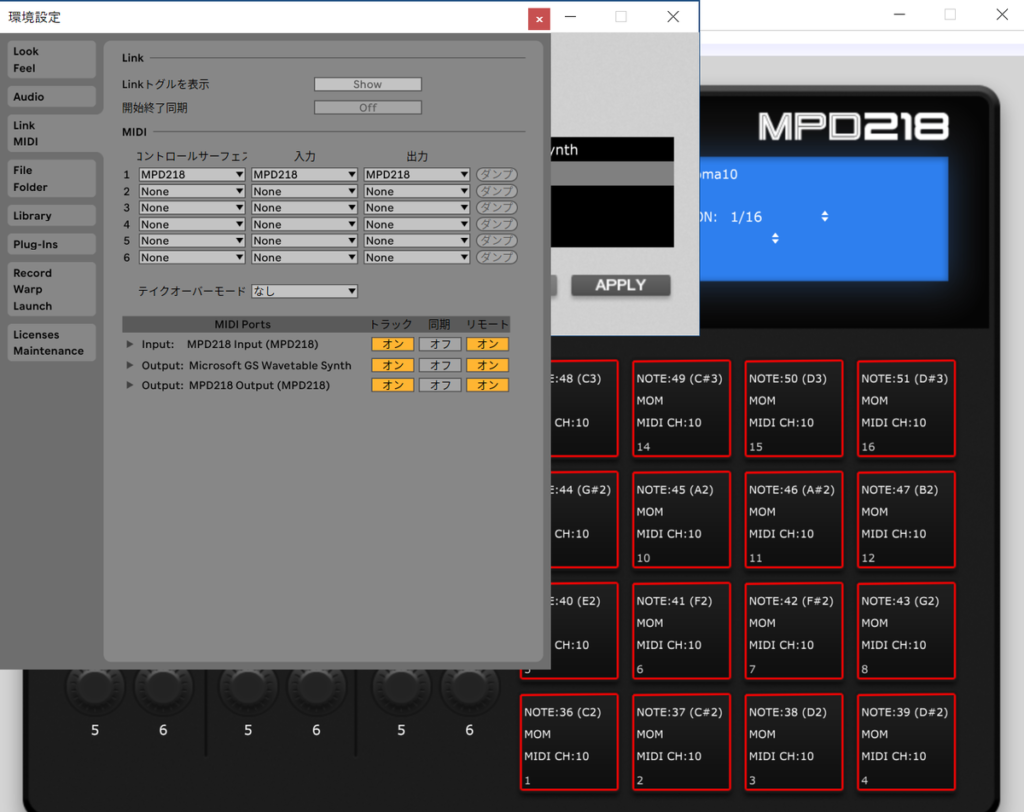Click the Dump button for row 6

pos(497,258)
